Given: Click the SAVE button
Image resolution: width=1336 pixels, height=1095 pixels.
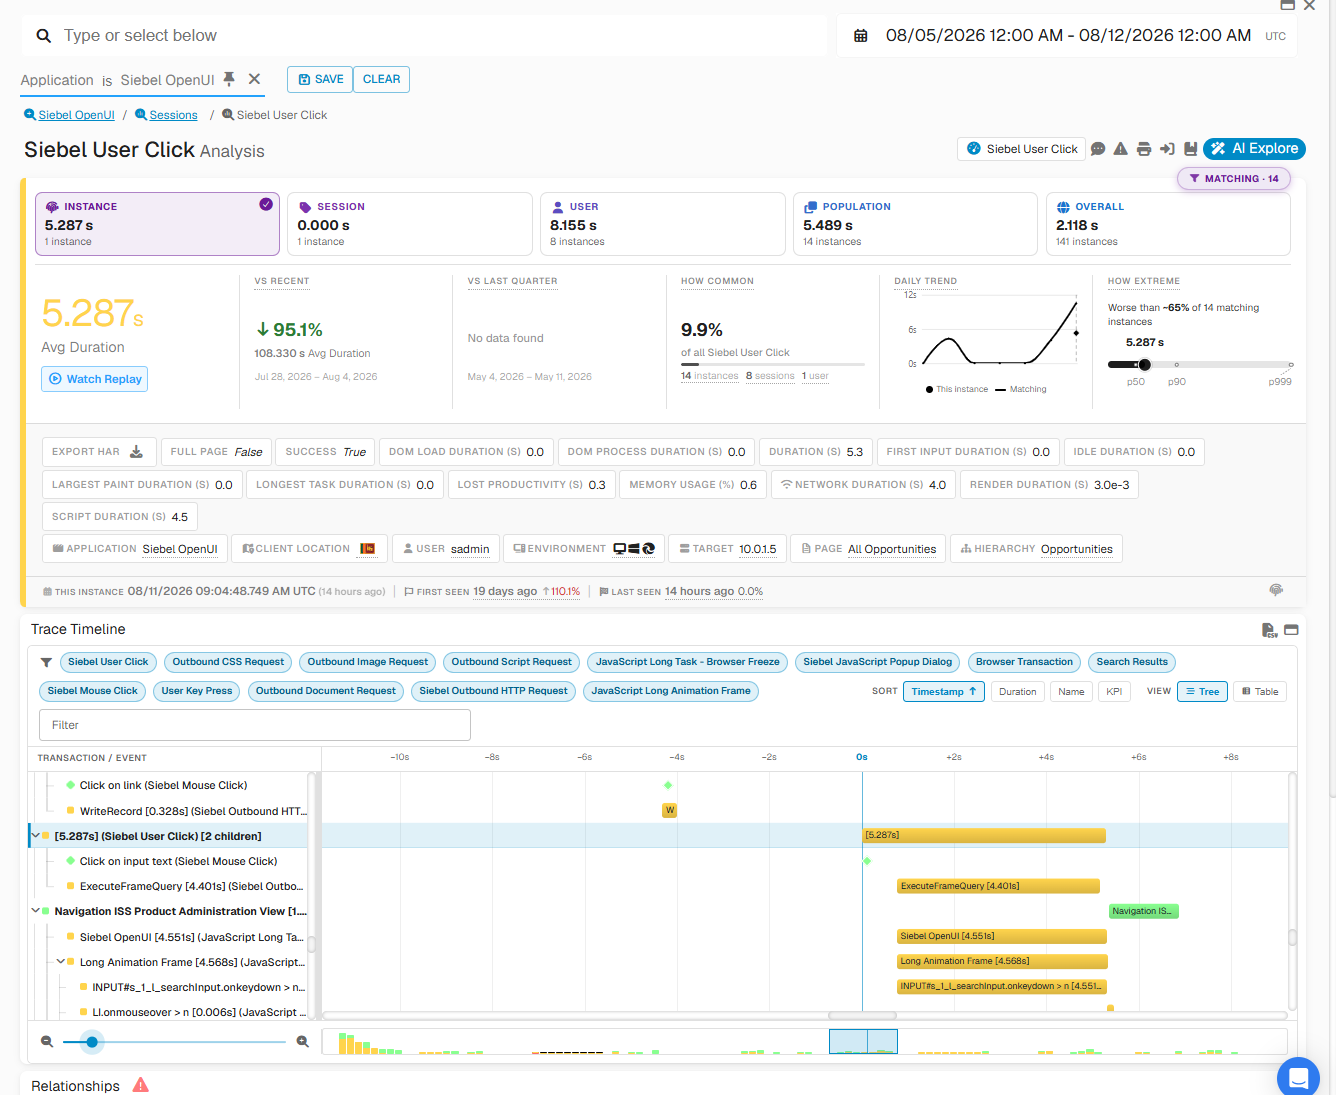Looking at the screenshot, I should [320, 79].
